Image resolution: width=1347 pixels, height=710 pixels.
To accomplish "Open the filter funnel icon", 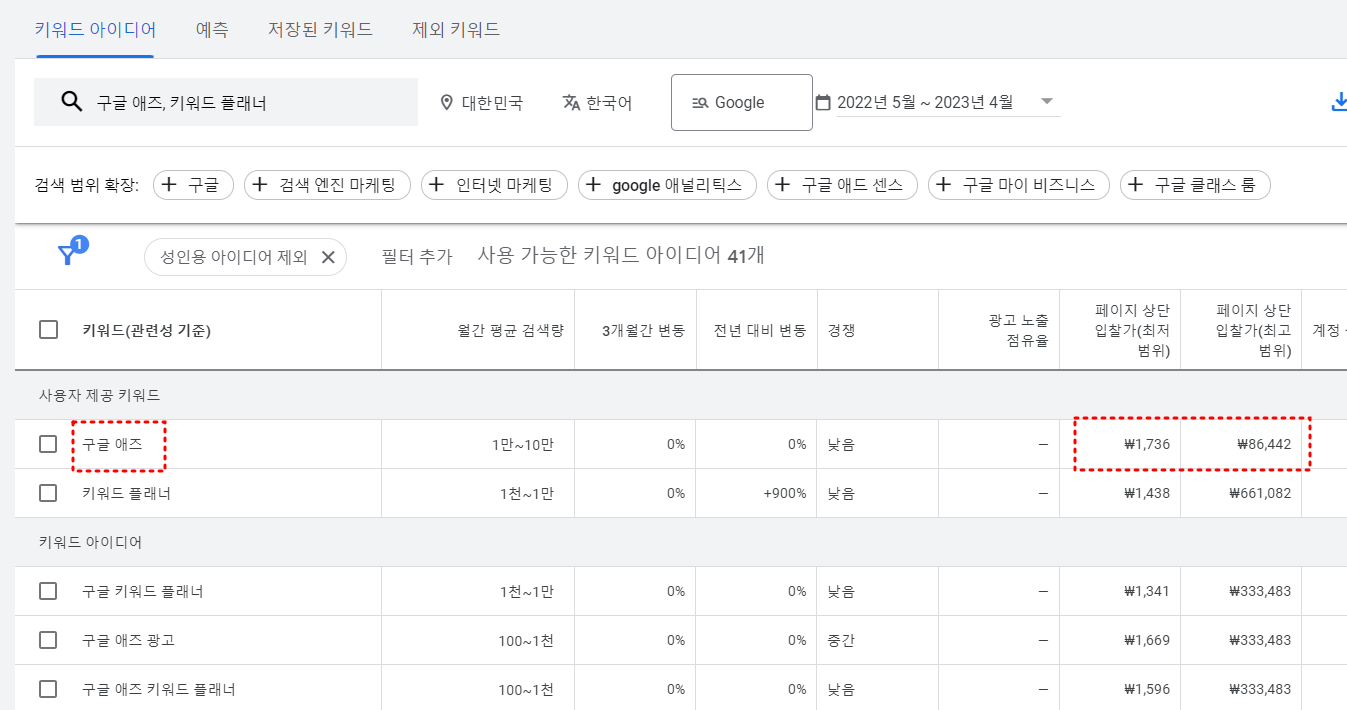I will (x=68, y=254).
